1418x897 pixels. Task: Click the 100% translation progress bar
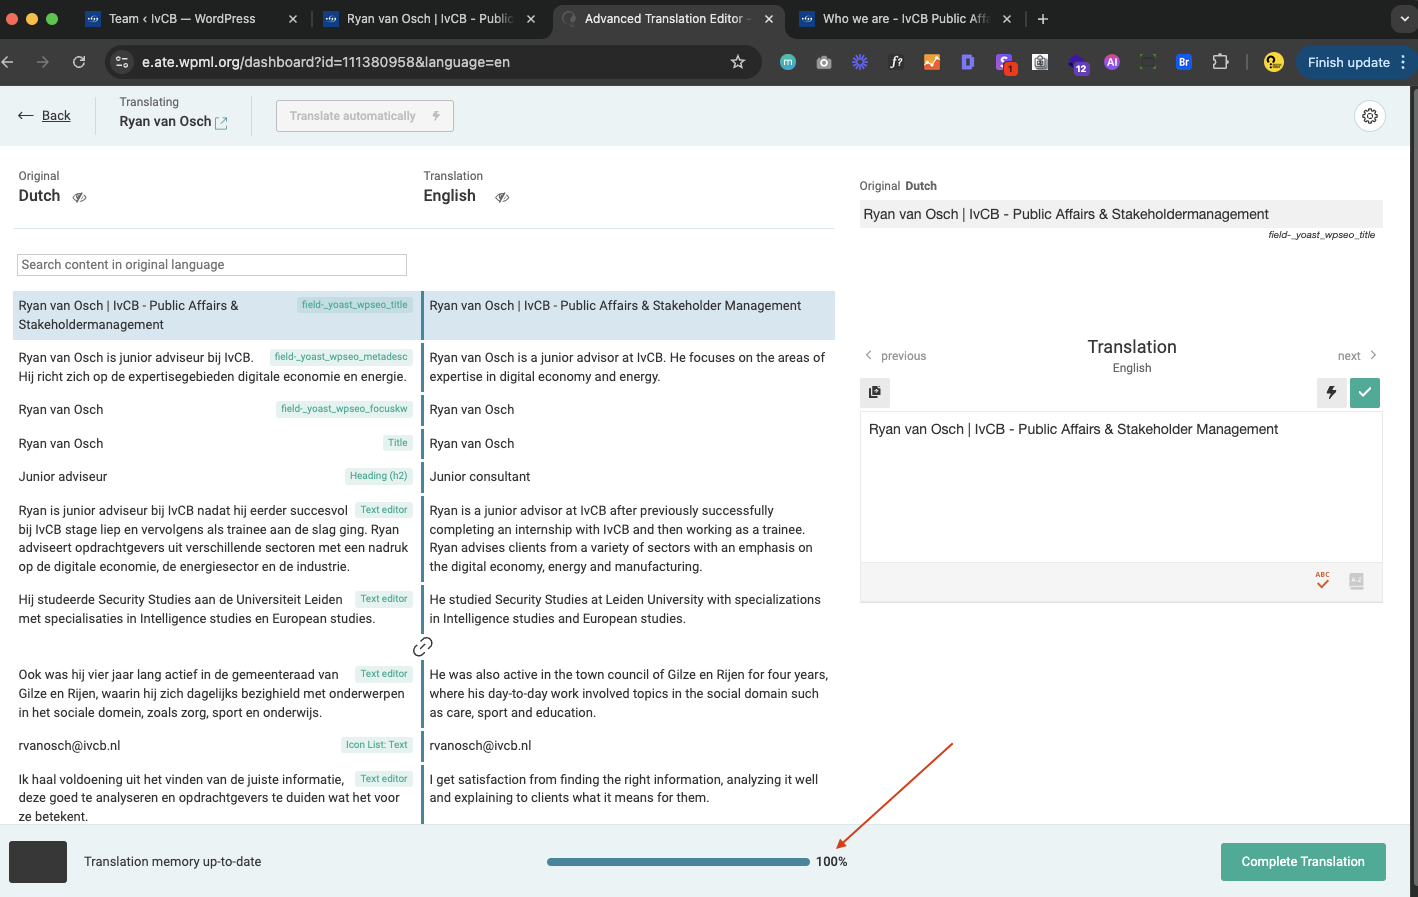(678, 862)
